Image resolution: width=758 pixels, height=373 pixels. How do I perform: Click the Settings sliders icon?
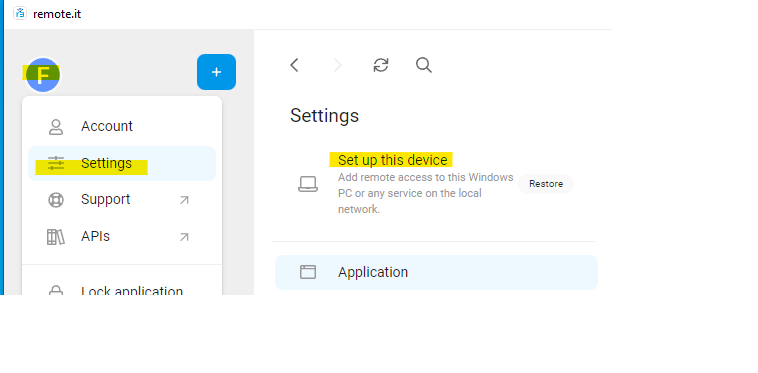tap(56, 163)
